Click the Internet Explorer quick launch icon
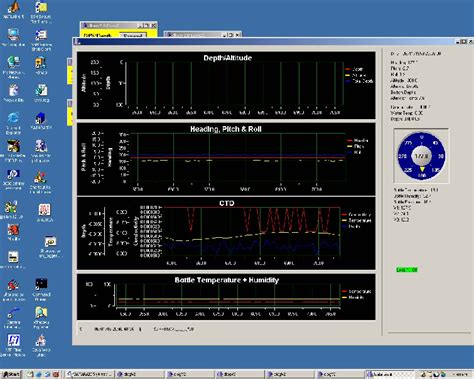This screenshot has width=474, height=379. click(39, 374)
